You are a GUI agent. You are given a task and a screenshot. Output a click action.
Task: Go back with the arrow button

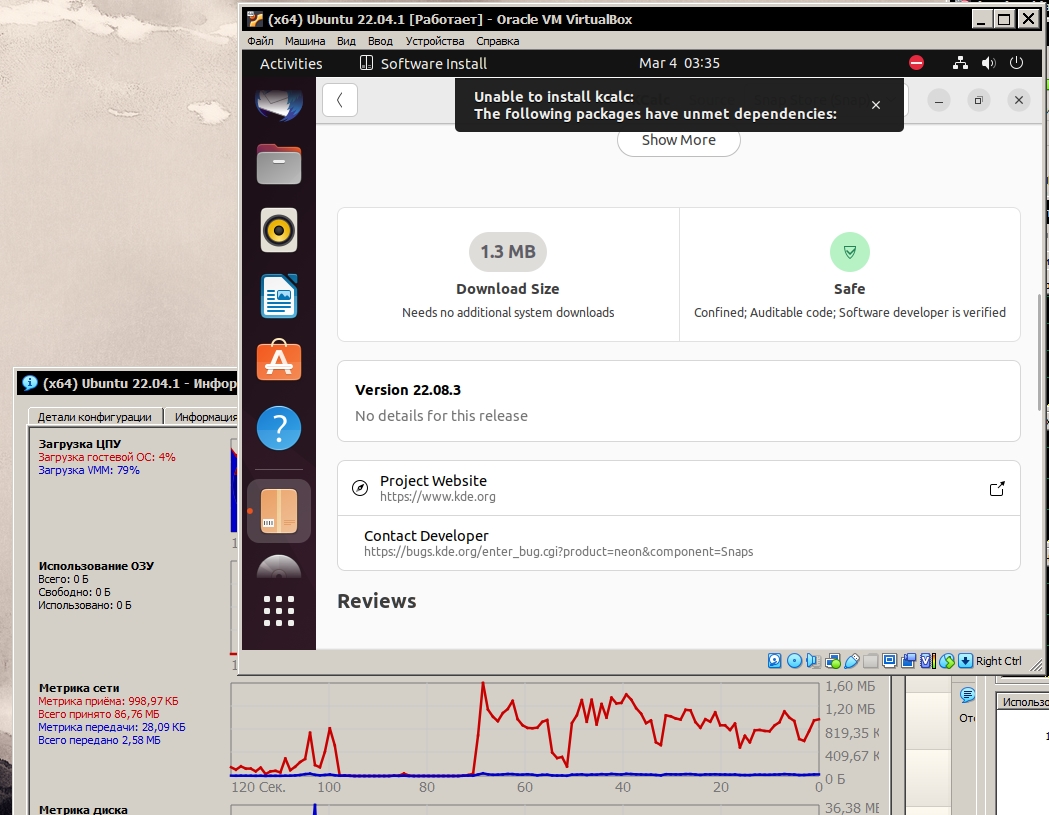point(340,100)
